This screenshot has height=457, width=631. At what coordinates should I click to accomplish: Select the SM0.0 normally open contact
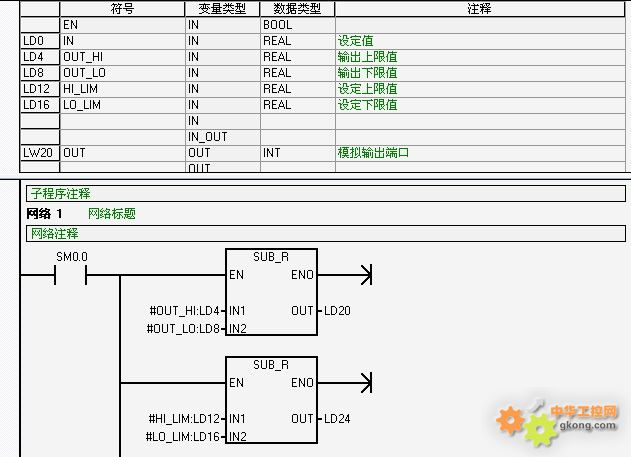coord(71,275)
